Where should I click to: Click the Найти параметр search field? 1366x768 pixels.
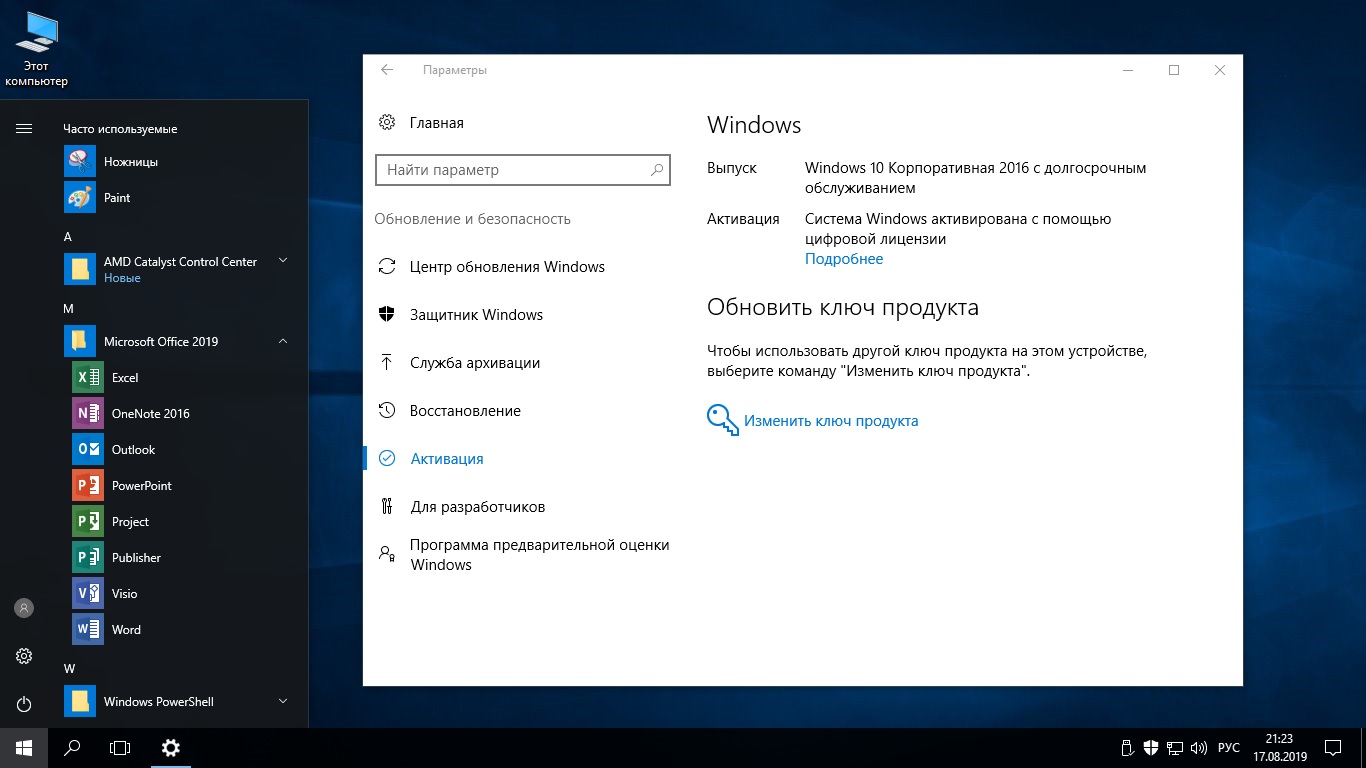click(522, 170)
